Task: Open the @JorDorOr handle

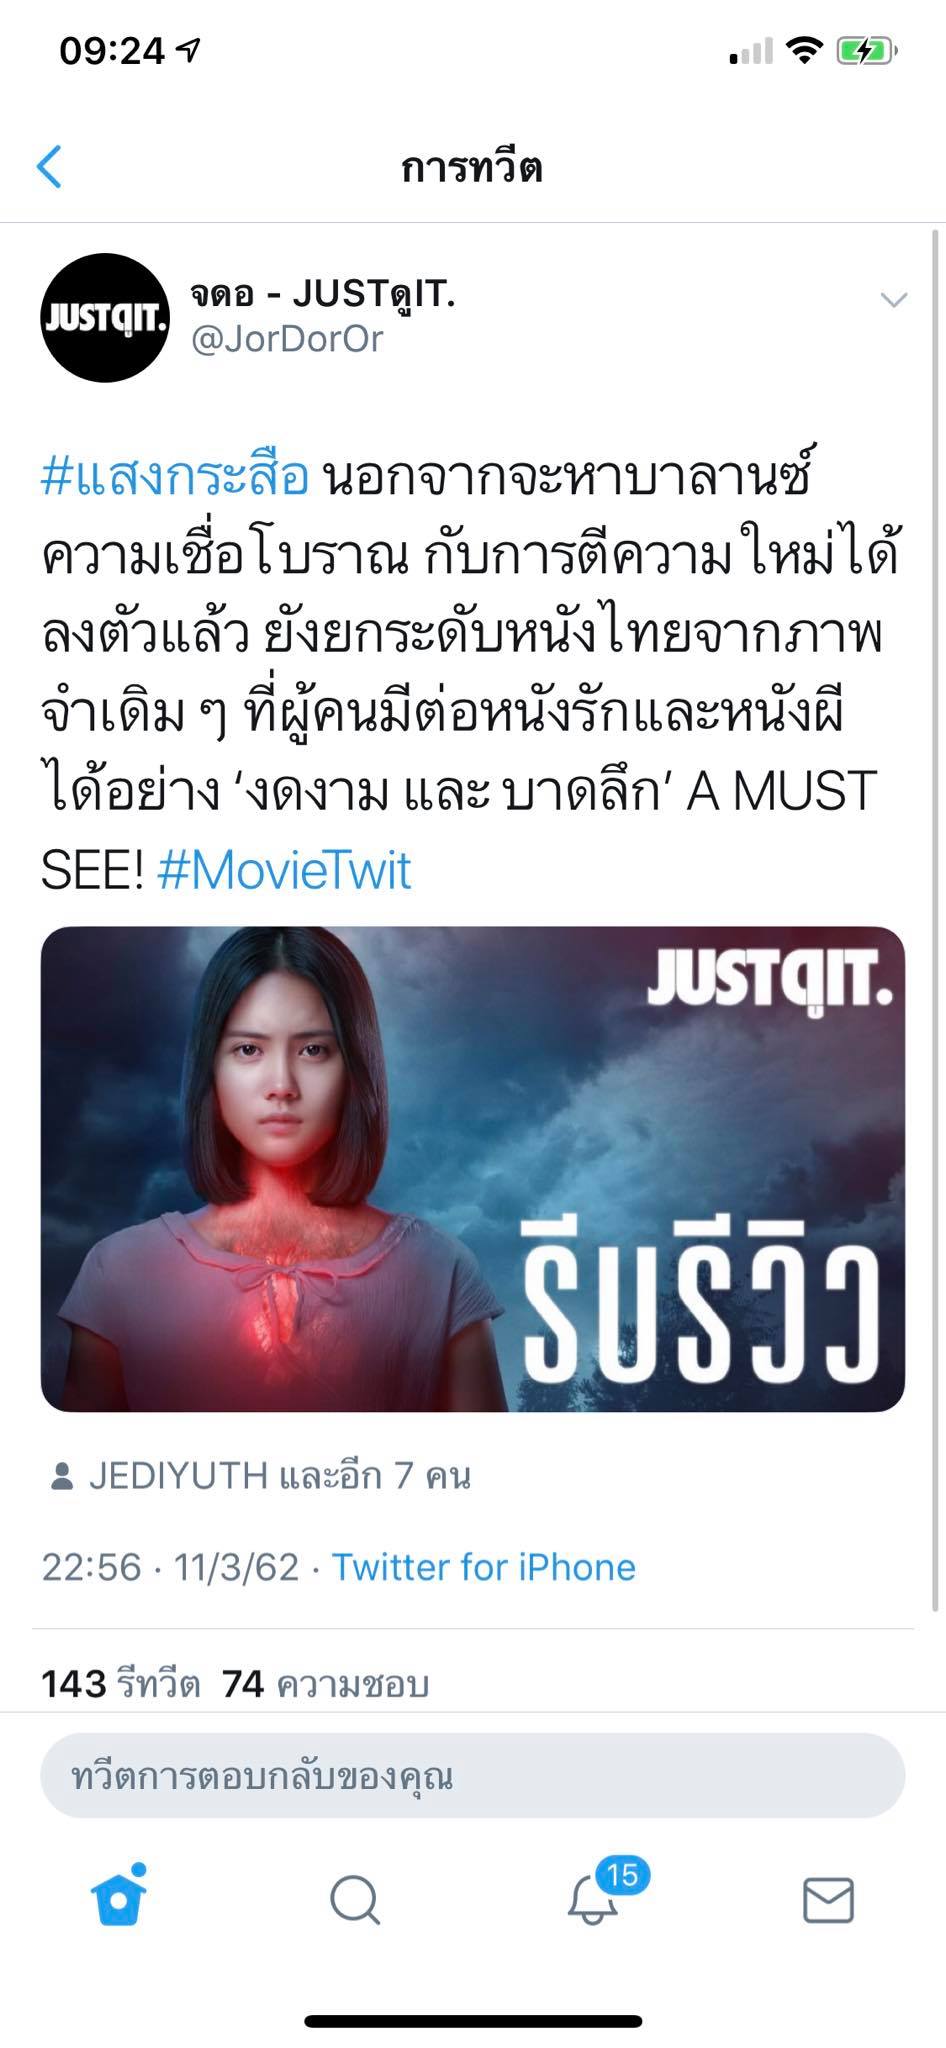Action: 287,339
